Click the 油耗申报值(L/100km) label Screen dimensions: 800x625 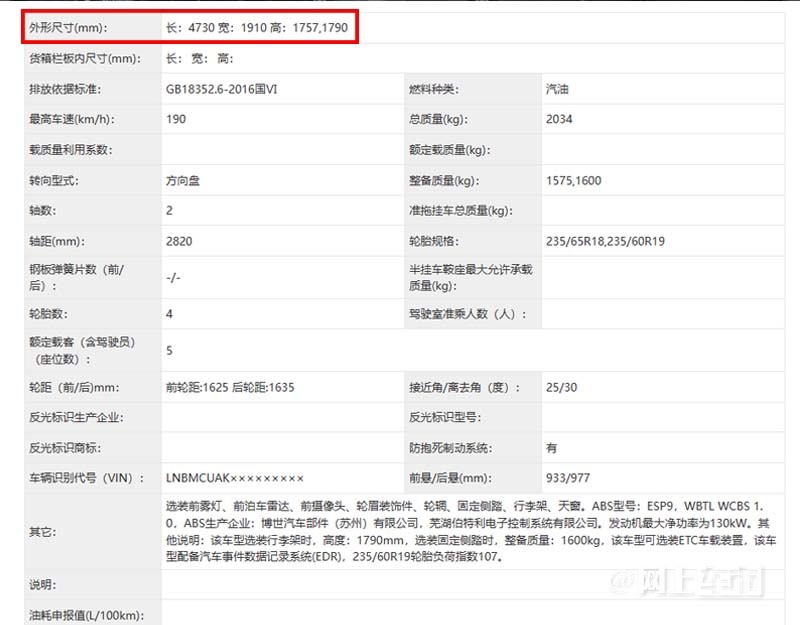pyautogui.click(x=86, y=615)
